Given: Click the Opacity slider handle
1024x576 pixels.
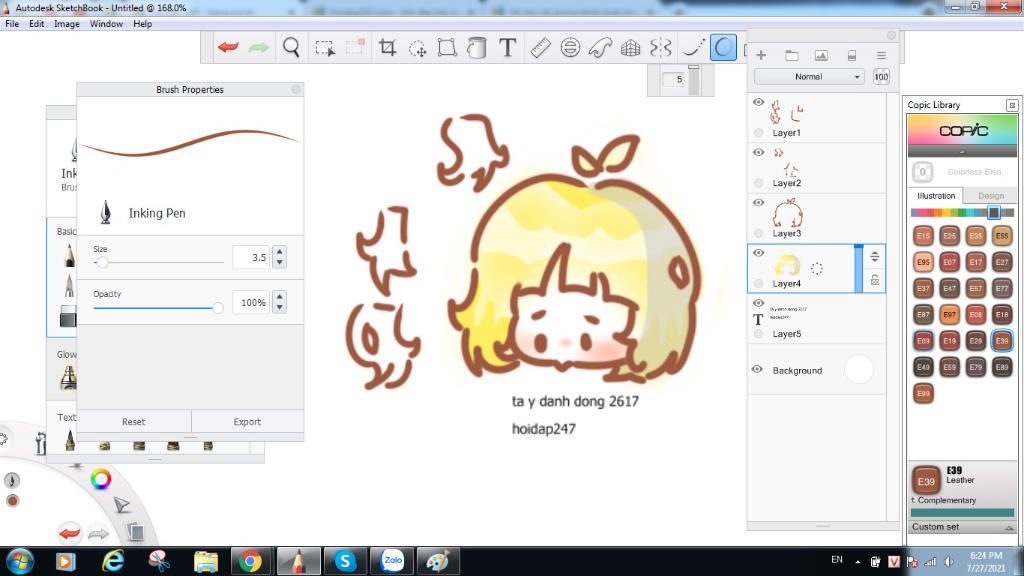Looking at the screenshot, I should point(218,308).
